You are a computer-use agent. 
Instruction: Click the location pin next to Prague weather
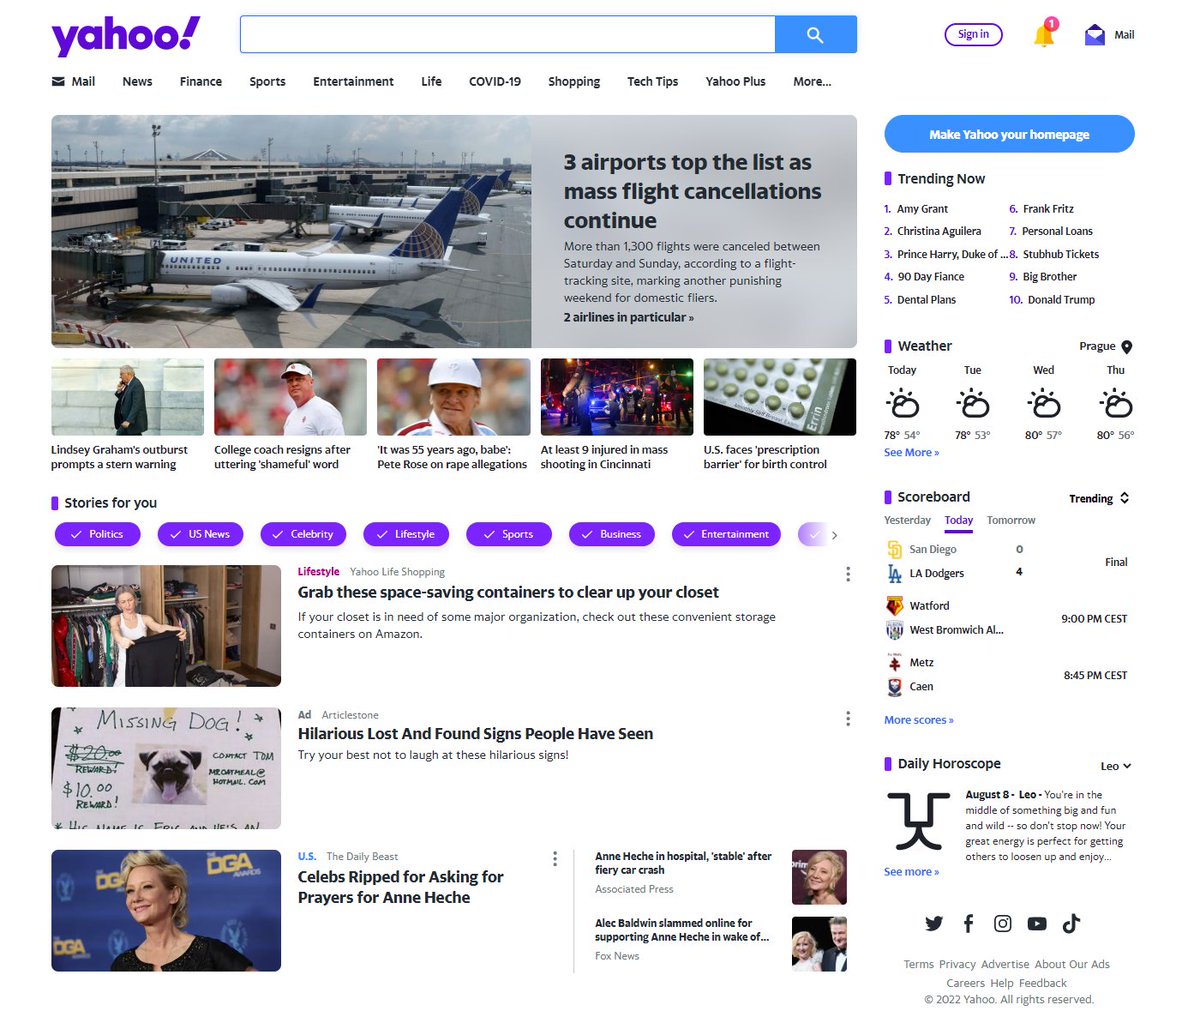point(1129,346)
